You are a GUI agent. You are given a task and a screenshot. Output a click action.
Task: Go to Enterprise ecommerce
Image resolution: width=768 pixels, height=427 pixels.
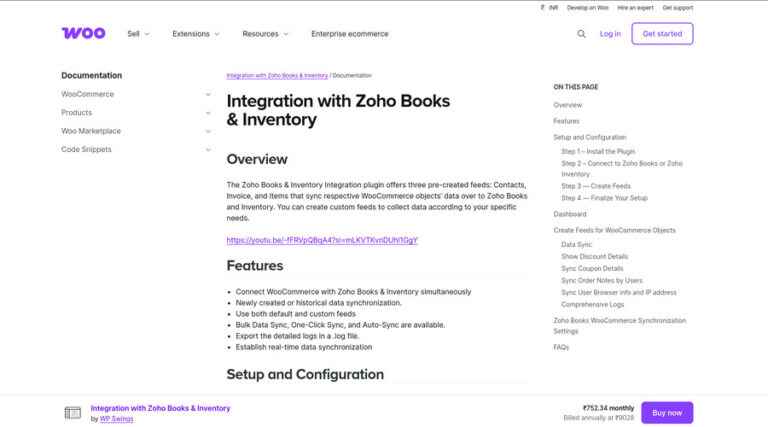pos(350,34)
